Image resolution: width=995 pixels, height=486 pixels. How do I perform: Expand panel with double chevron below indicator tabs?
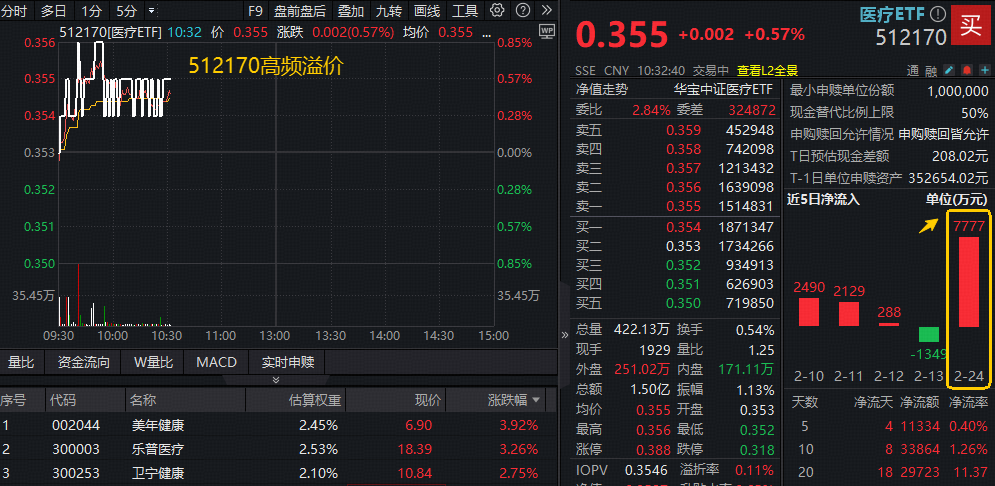click(276, 380)
